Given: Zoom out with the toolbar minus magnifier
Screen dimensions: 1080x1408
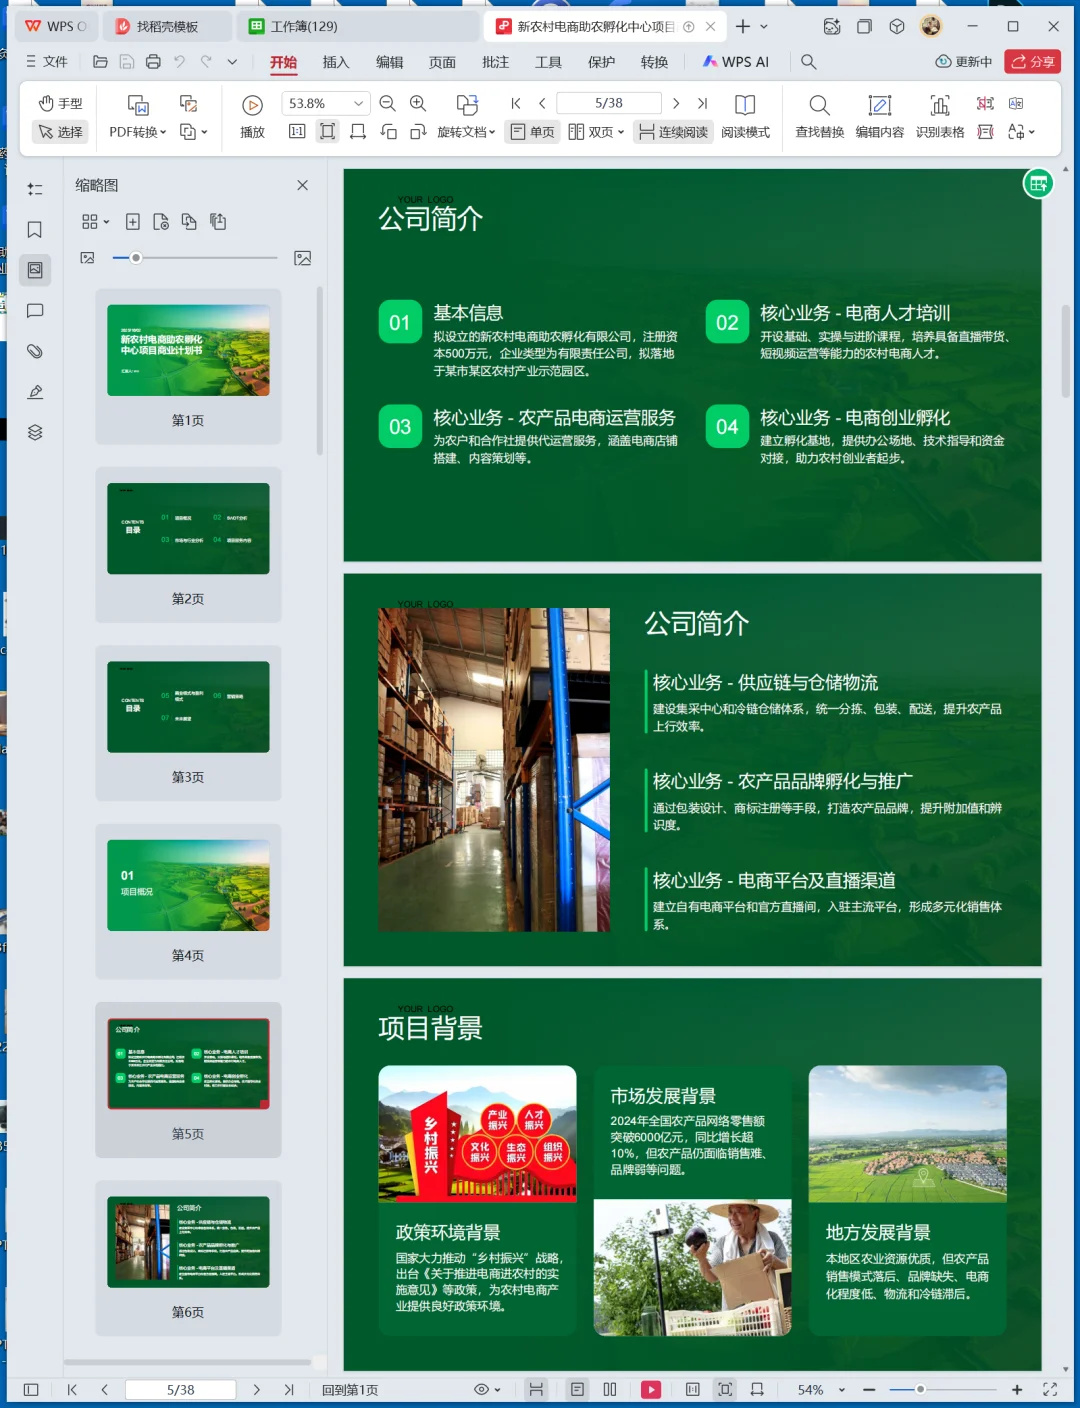Looking at the screenshot, I should [x=388, y=103].
